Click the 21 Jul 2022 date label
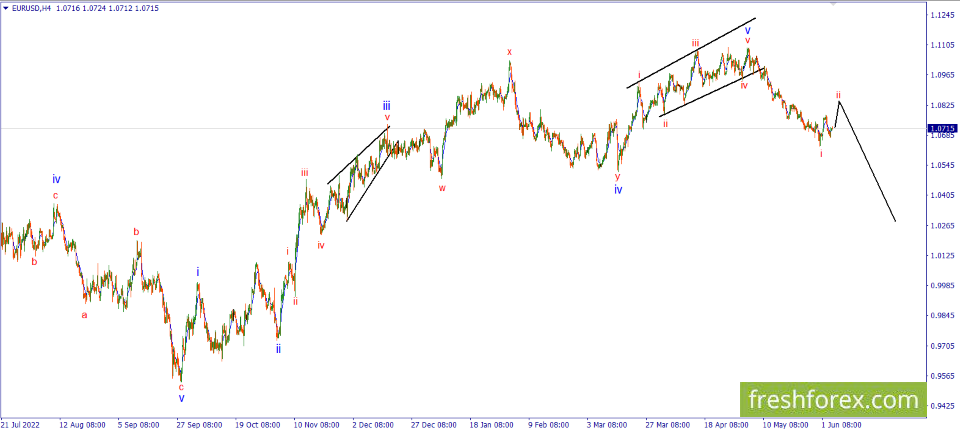This screenshot has width=960, height=430. click(x=18, y=424)
